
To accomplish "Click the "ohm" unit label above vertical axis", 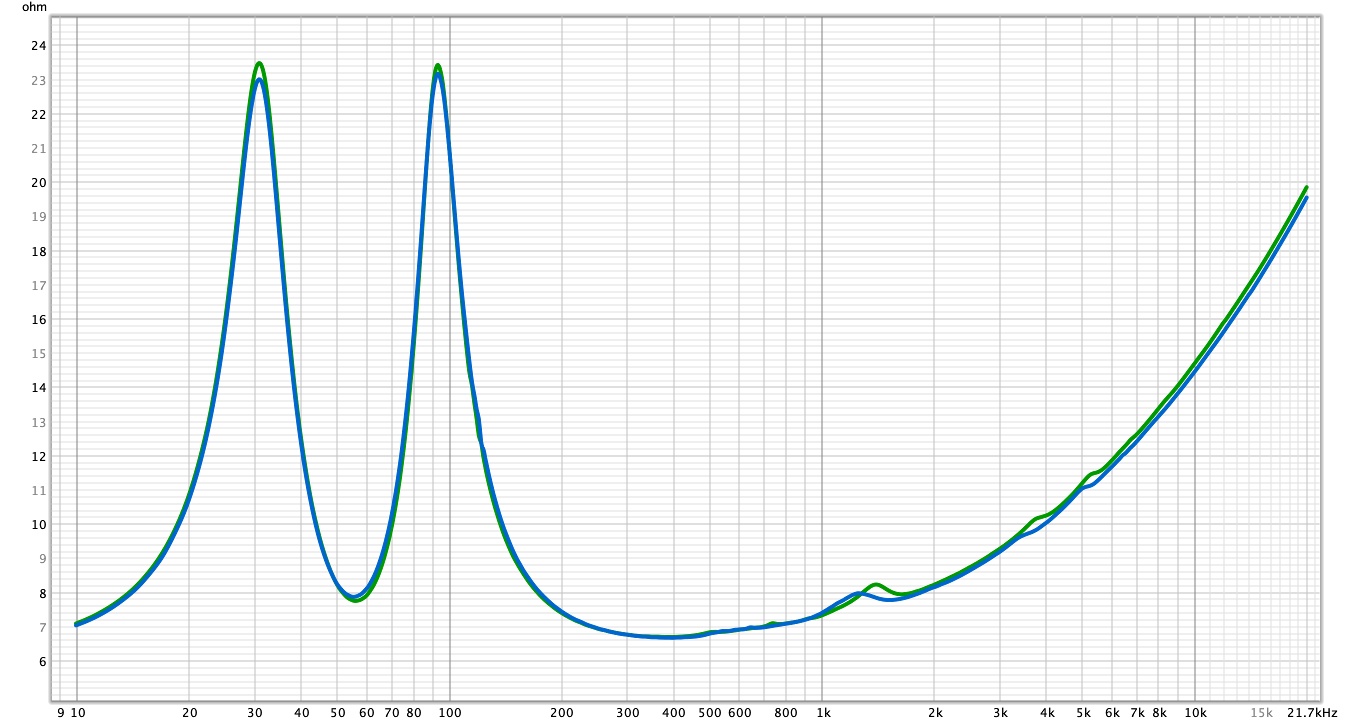I will 34,6.
